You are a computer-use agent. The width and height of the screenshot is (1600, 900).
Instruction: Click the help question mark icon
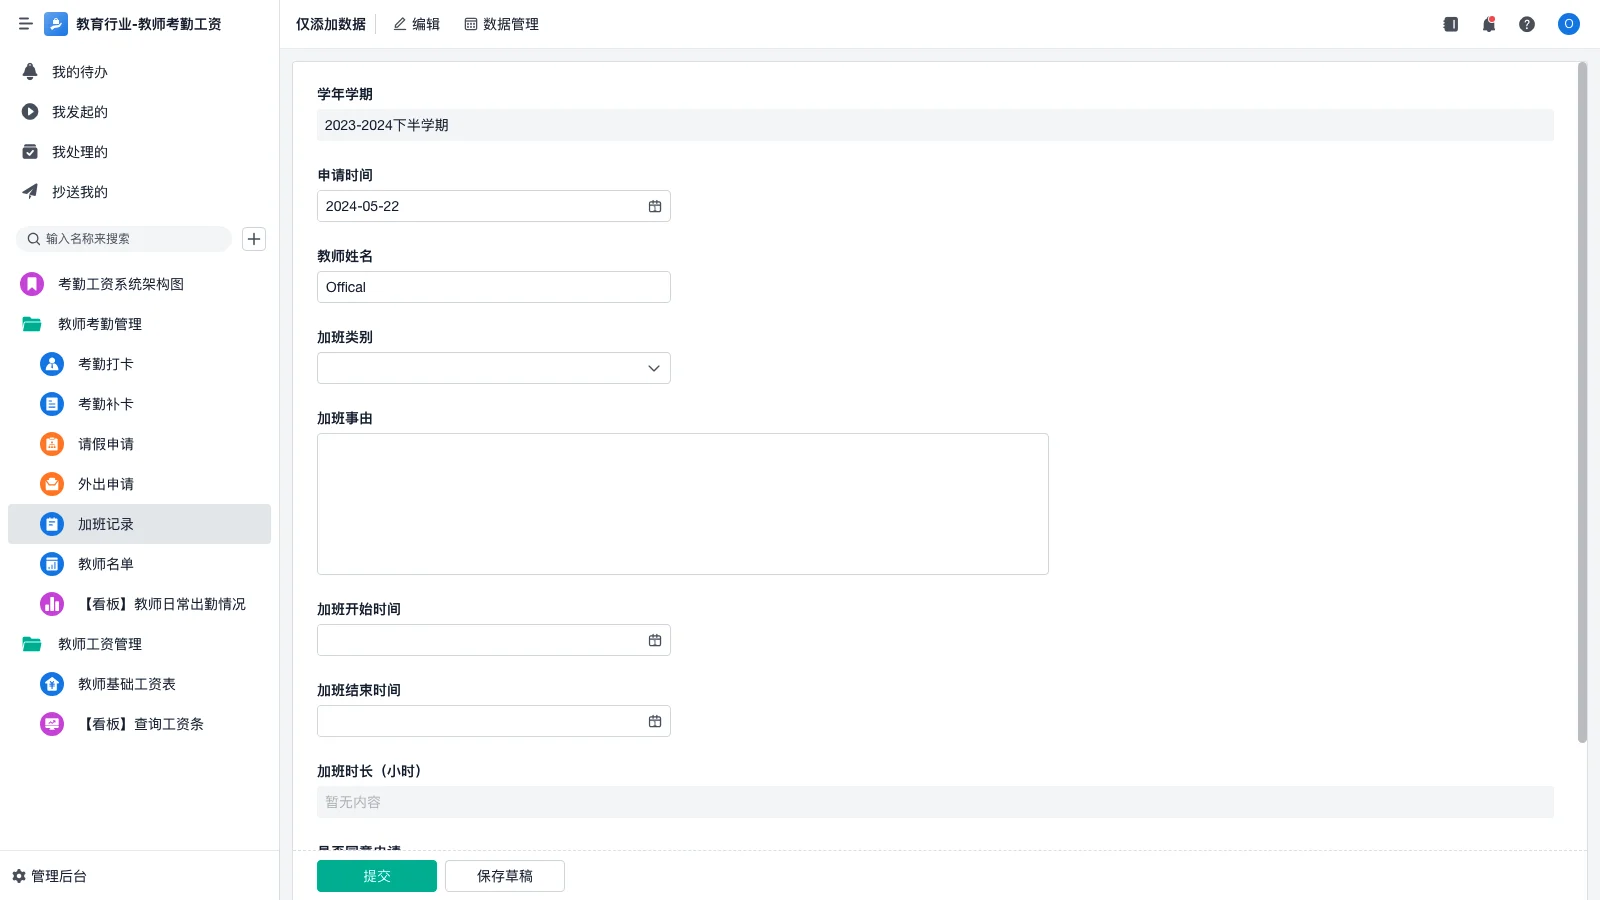[1527, 24]
